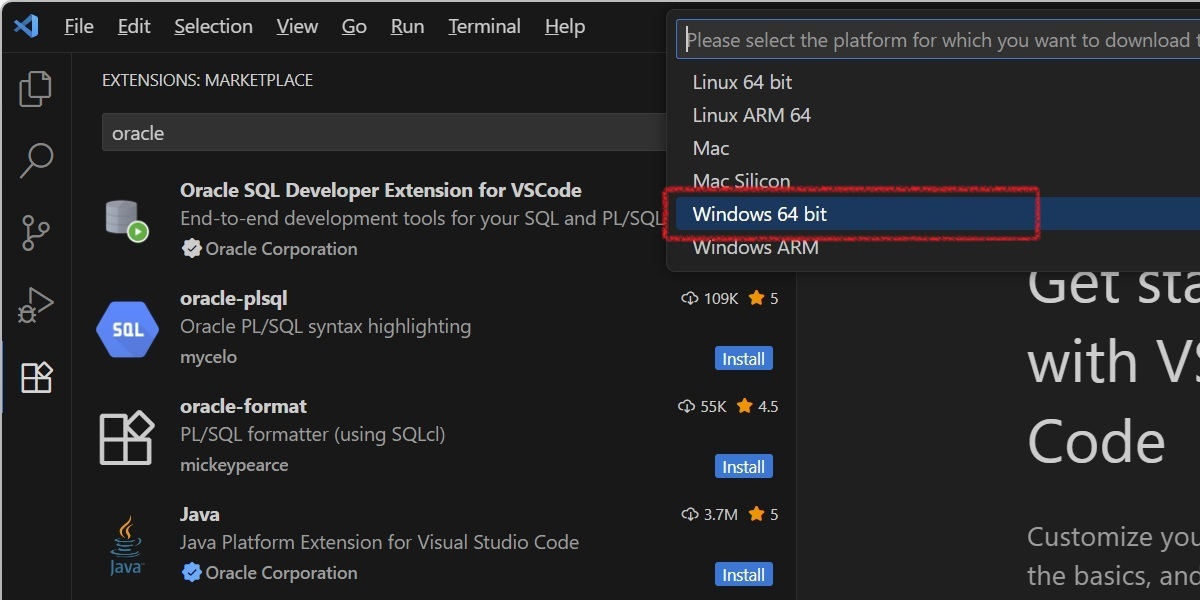Open the Terminal menu
Image resolution: width=1200 pixels, height=600 pixels.
(x=484, y=26)
